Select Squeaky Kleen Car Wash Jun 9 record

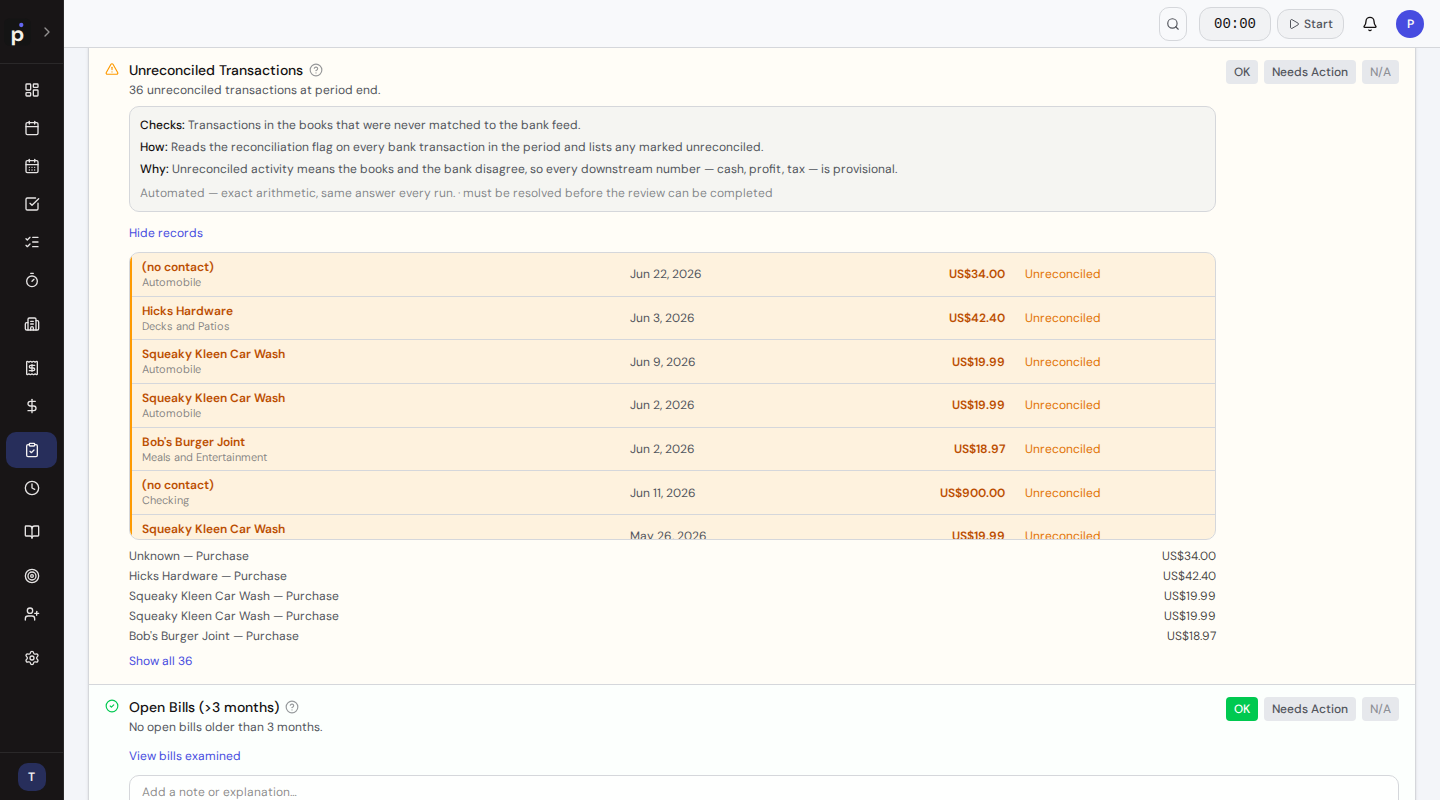pyautogui.click(x=673, y=361)
